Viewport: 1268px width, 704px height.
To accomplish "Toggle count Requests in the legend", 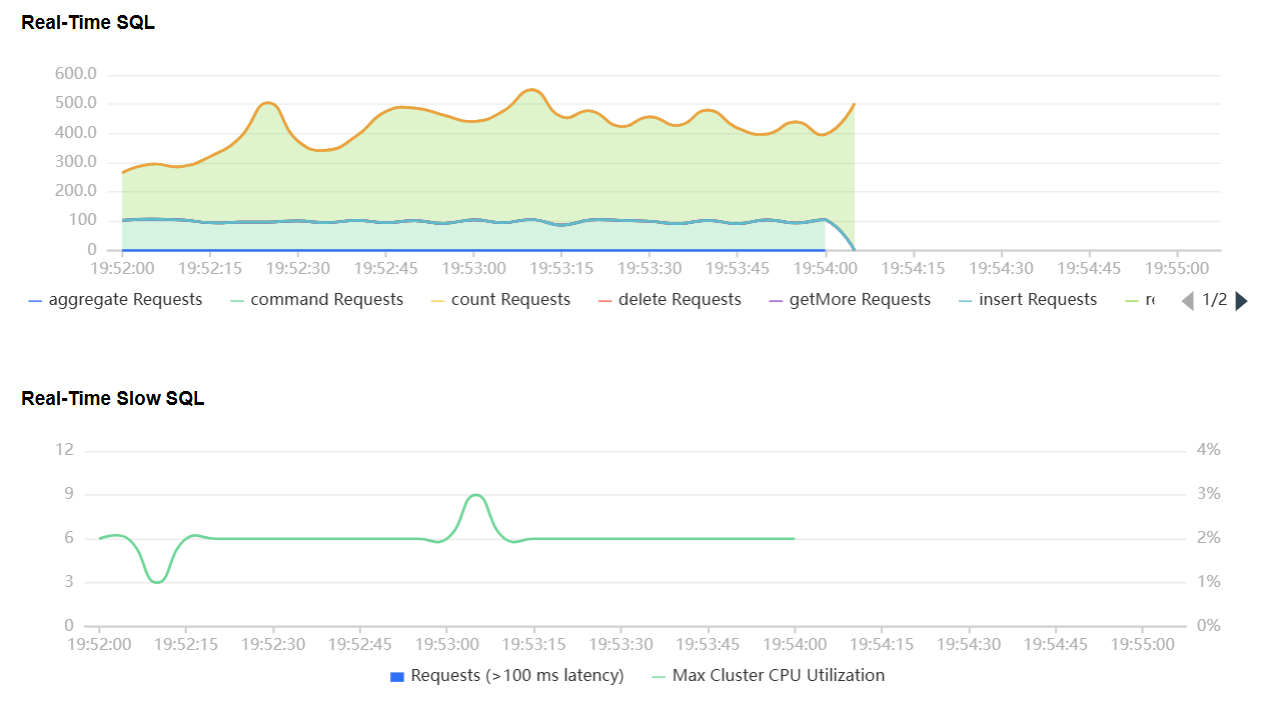I will (x=501, y=300).
